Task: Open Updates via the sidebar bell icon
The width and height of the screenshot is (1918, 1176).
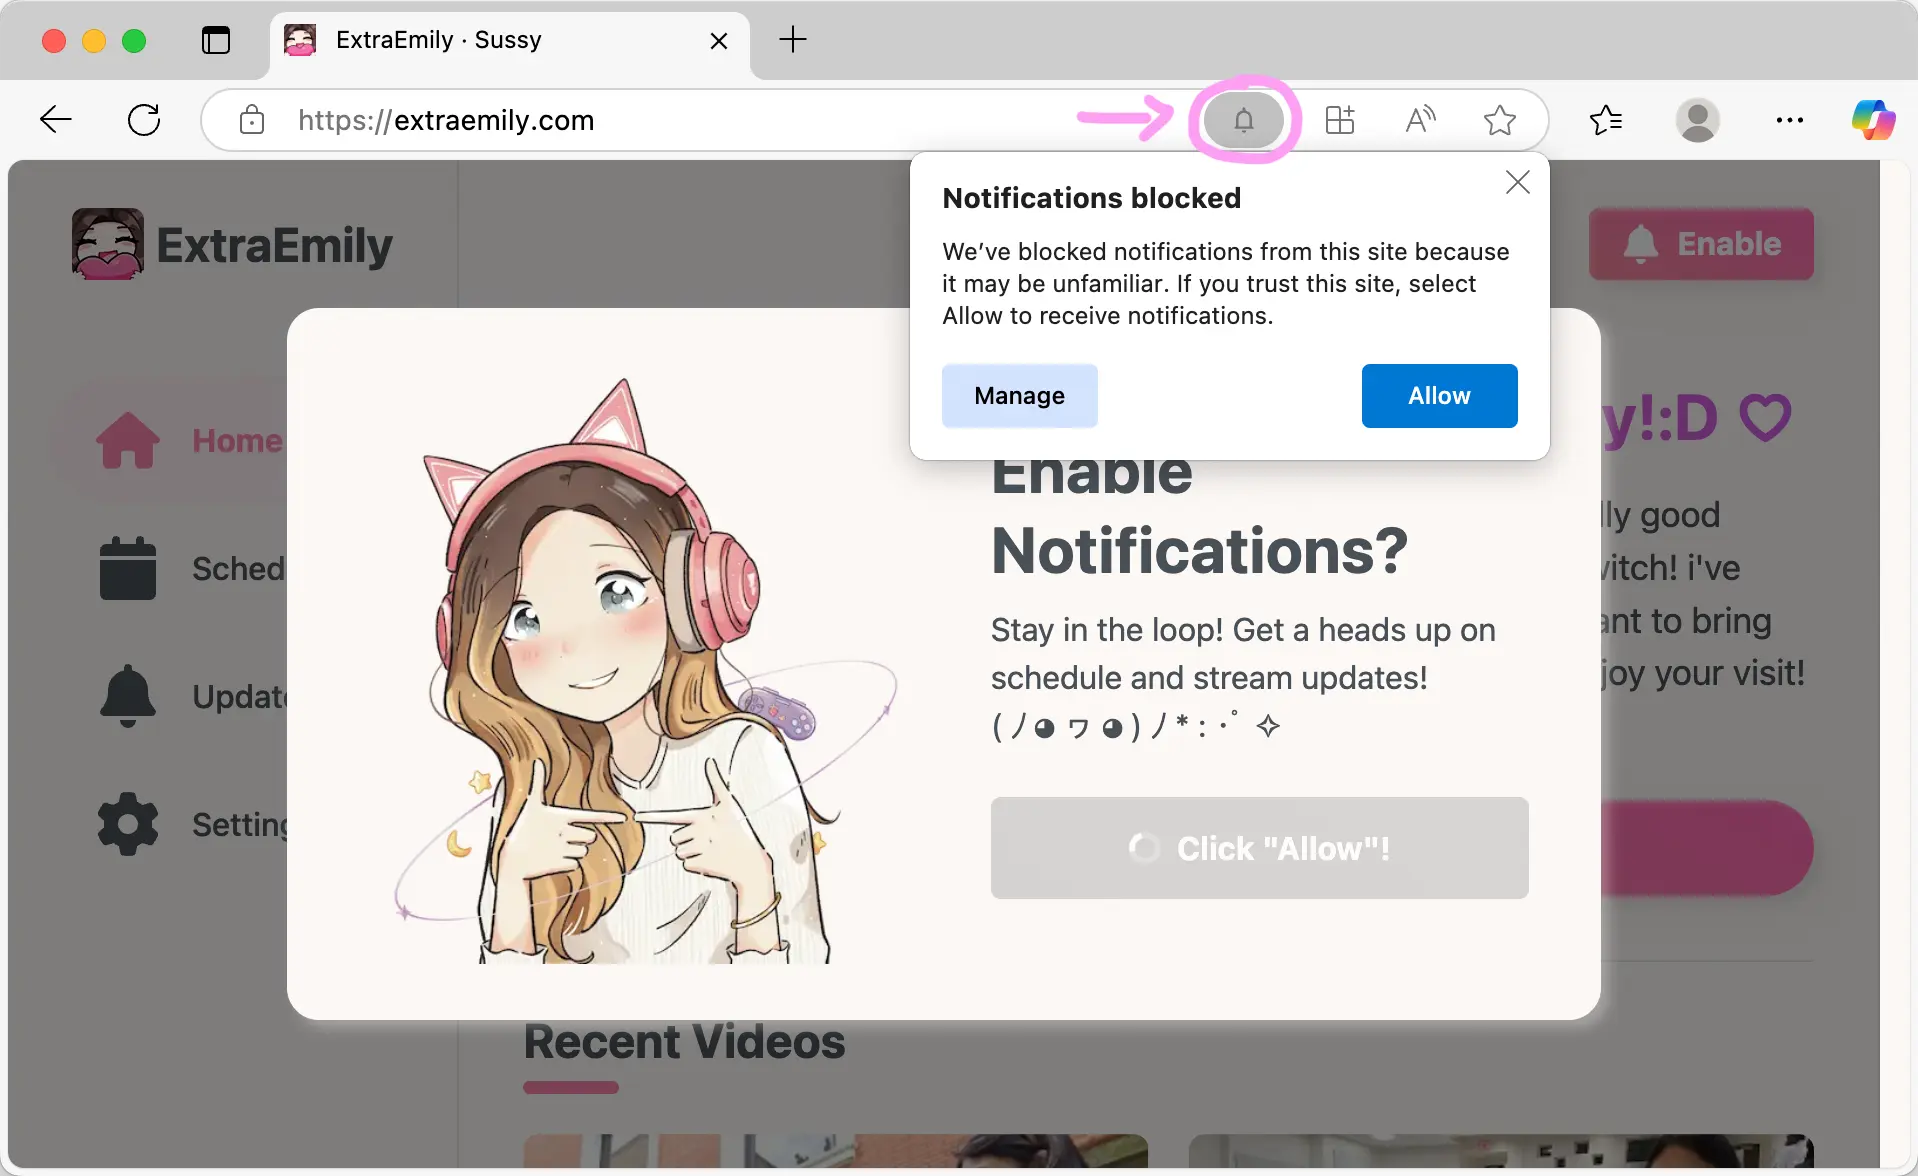Action: pos(126,696)
